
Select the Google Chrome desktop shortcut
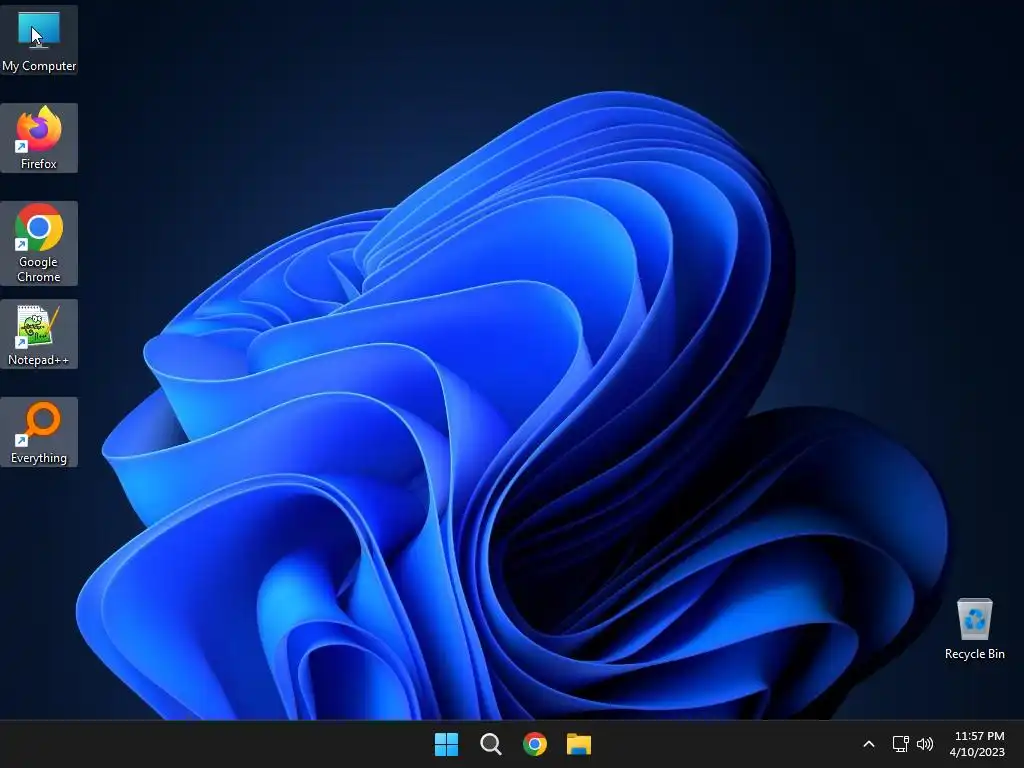point(39,243)
